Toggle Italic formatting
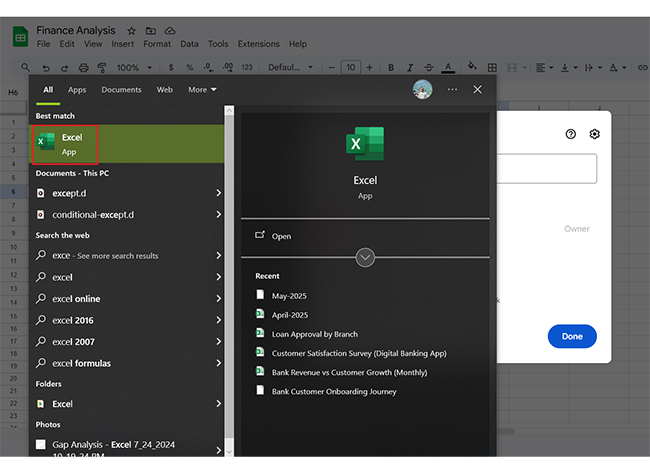Viewport: 650px width, 473px height. coord(410,68)
